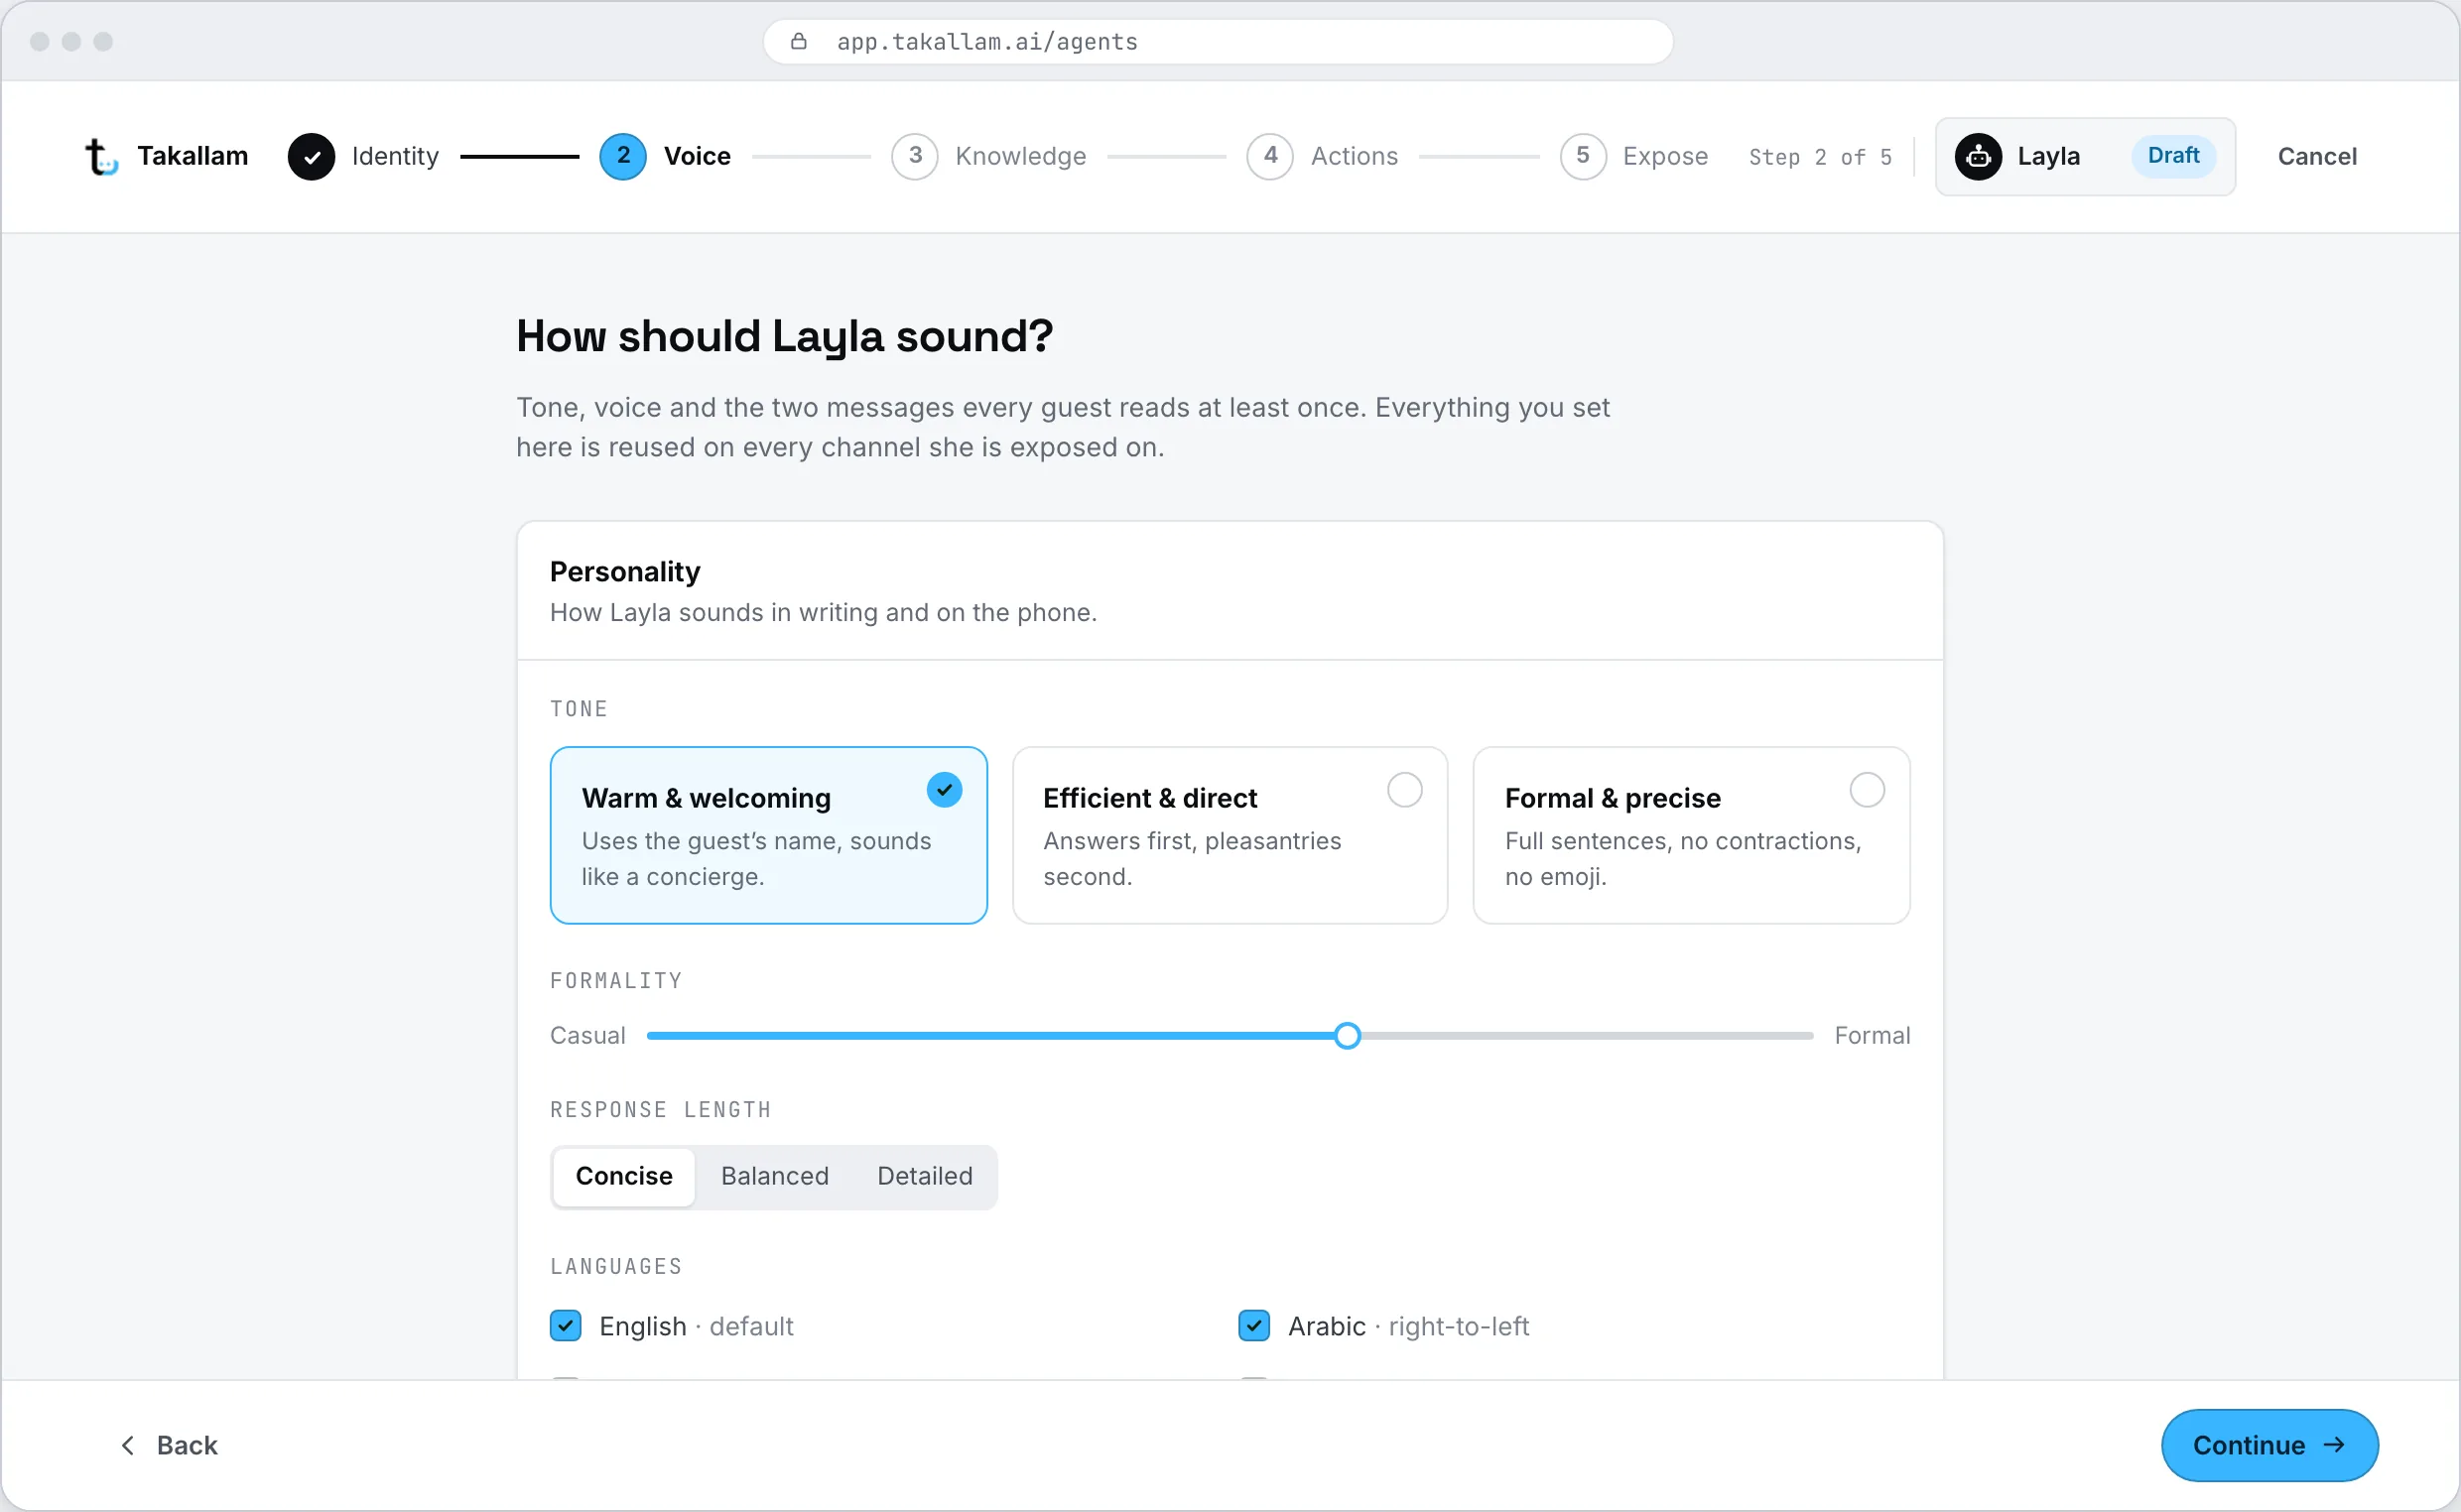Click the Expose step number 5 circle

1583,157
